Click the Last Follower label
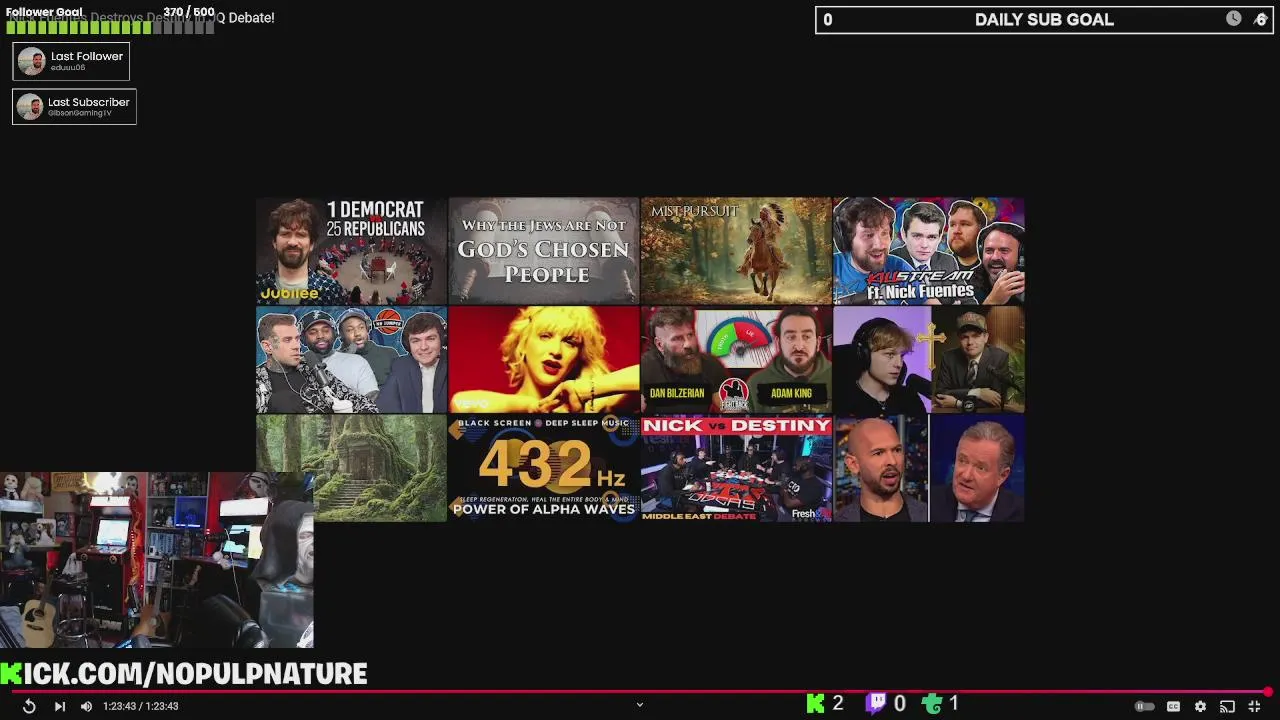Screen dimensions: 1280x720 (87, 56)
